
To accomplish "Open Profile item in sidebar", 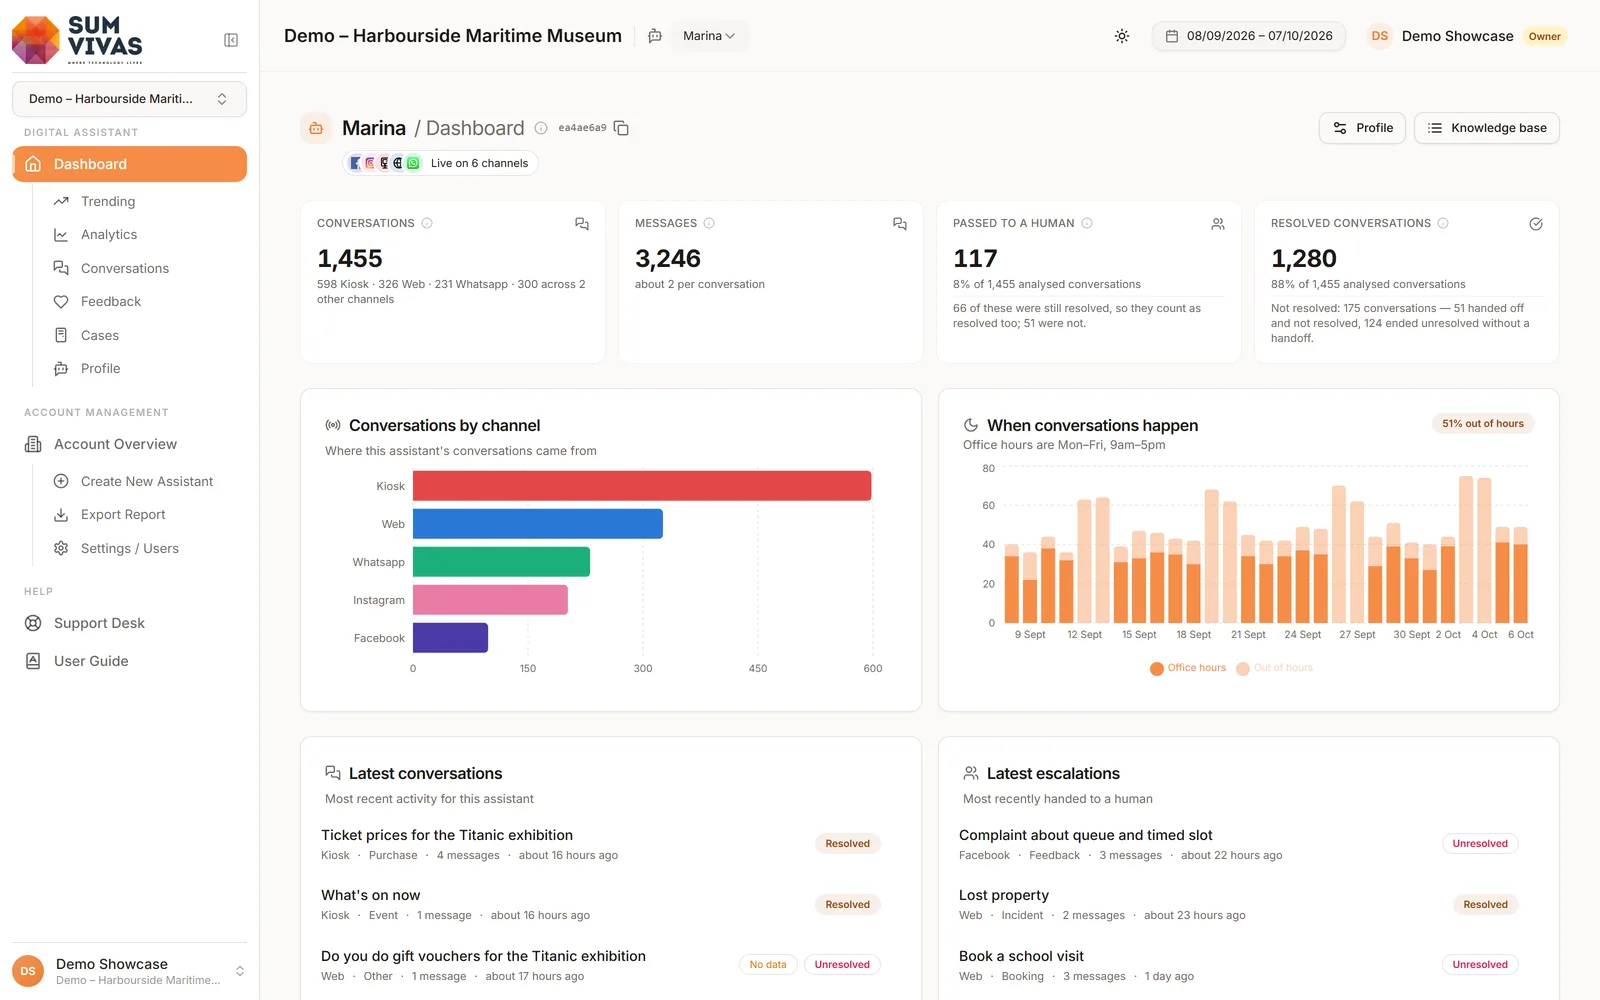I will 100,369.
